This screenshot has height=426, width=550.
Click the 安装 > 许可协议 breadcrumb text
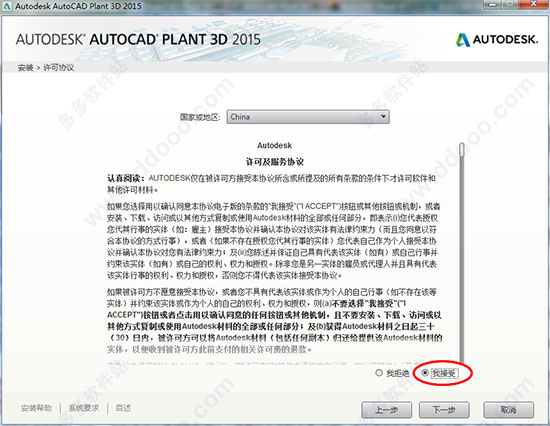point(46,68)
